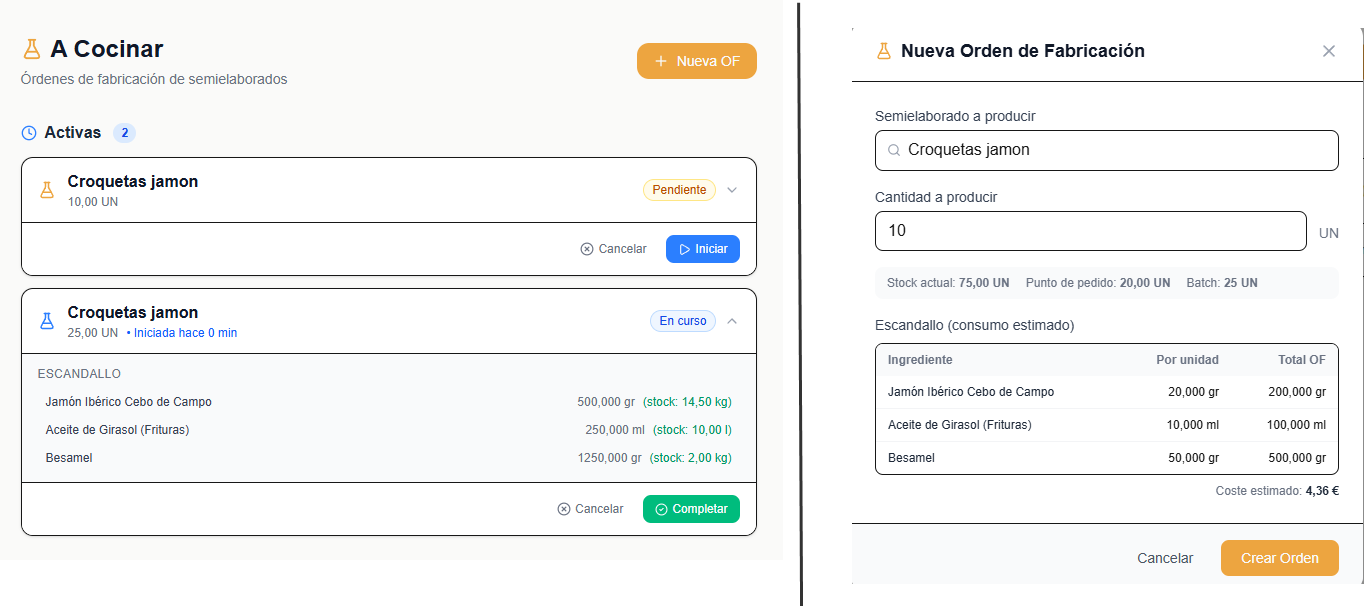Click Completar on the in-progress order

tap(691, 509)
